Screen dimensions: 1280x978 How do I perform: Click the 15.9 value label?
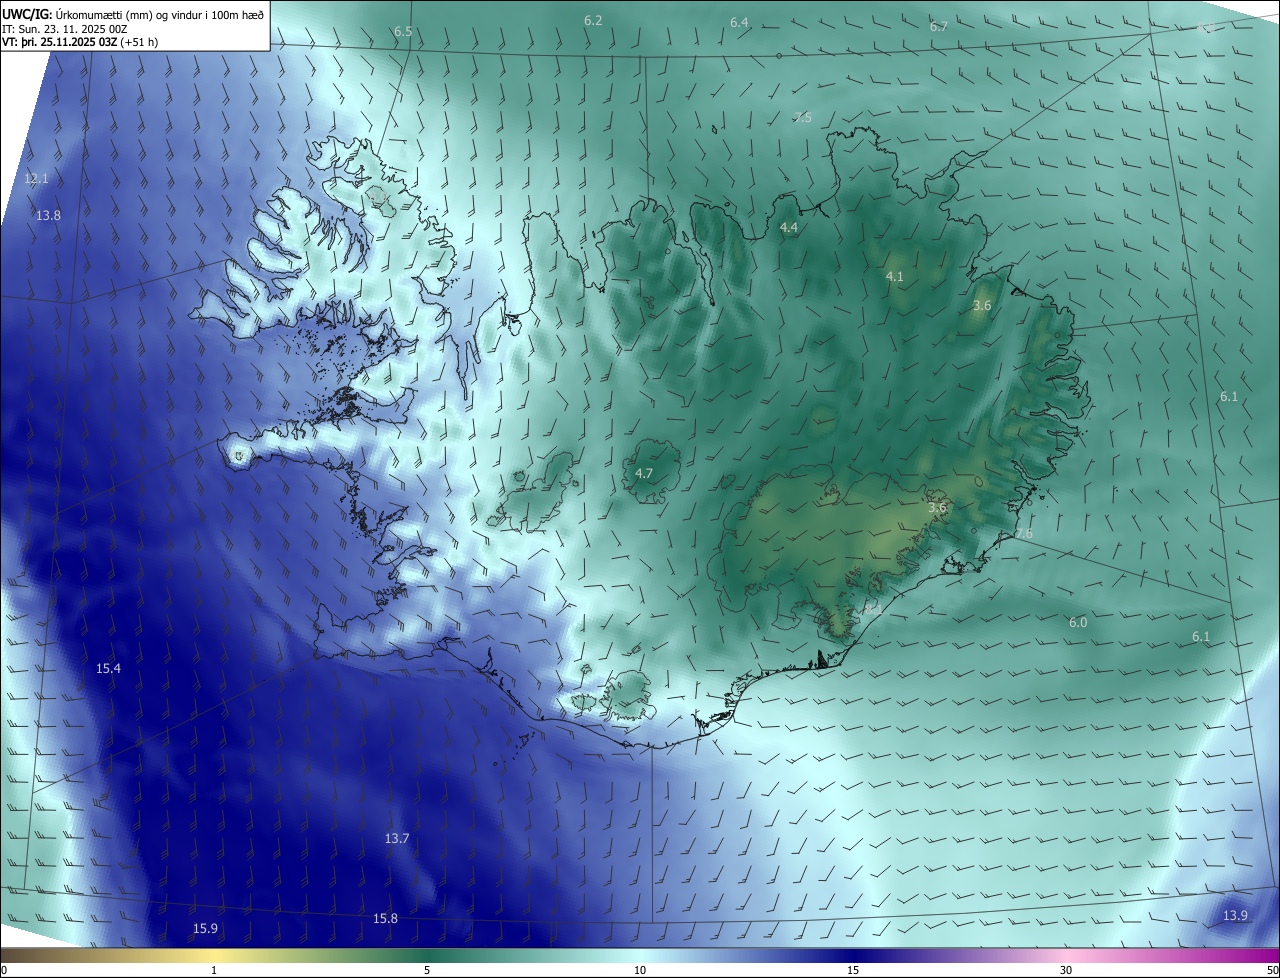point(205,928)
